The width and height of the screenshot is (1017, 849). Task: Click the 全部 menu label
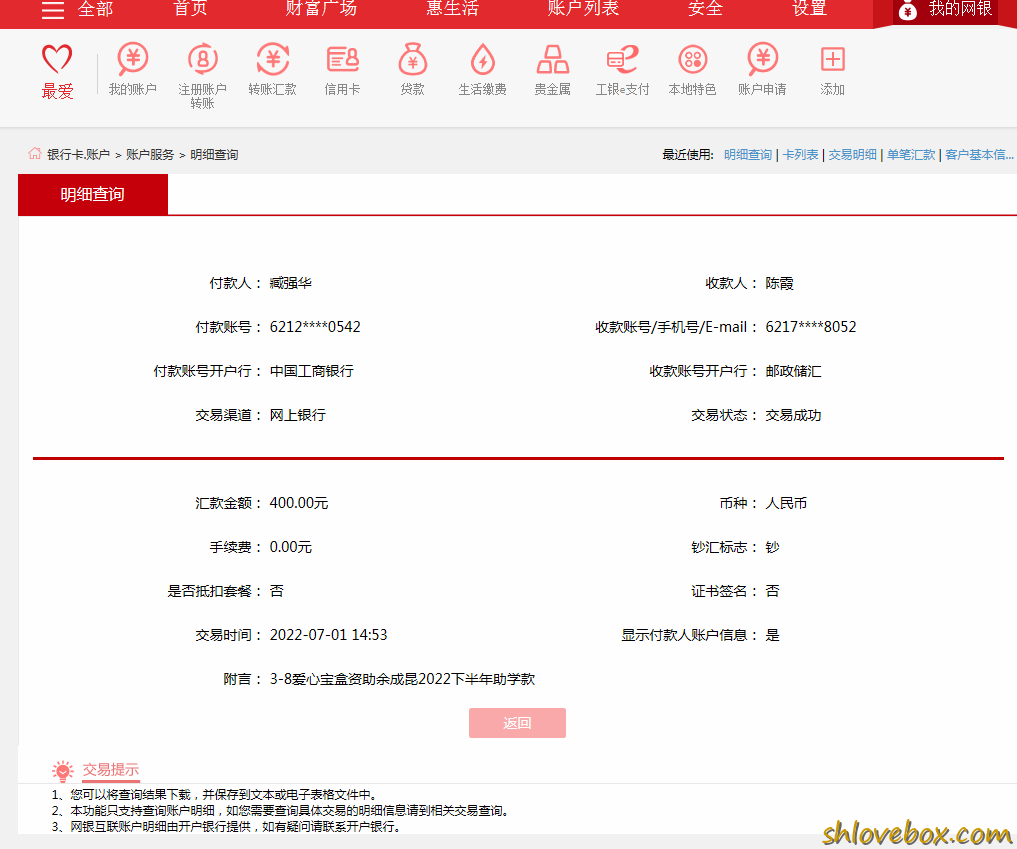tap(95, 9)
